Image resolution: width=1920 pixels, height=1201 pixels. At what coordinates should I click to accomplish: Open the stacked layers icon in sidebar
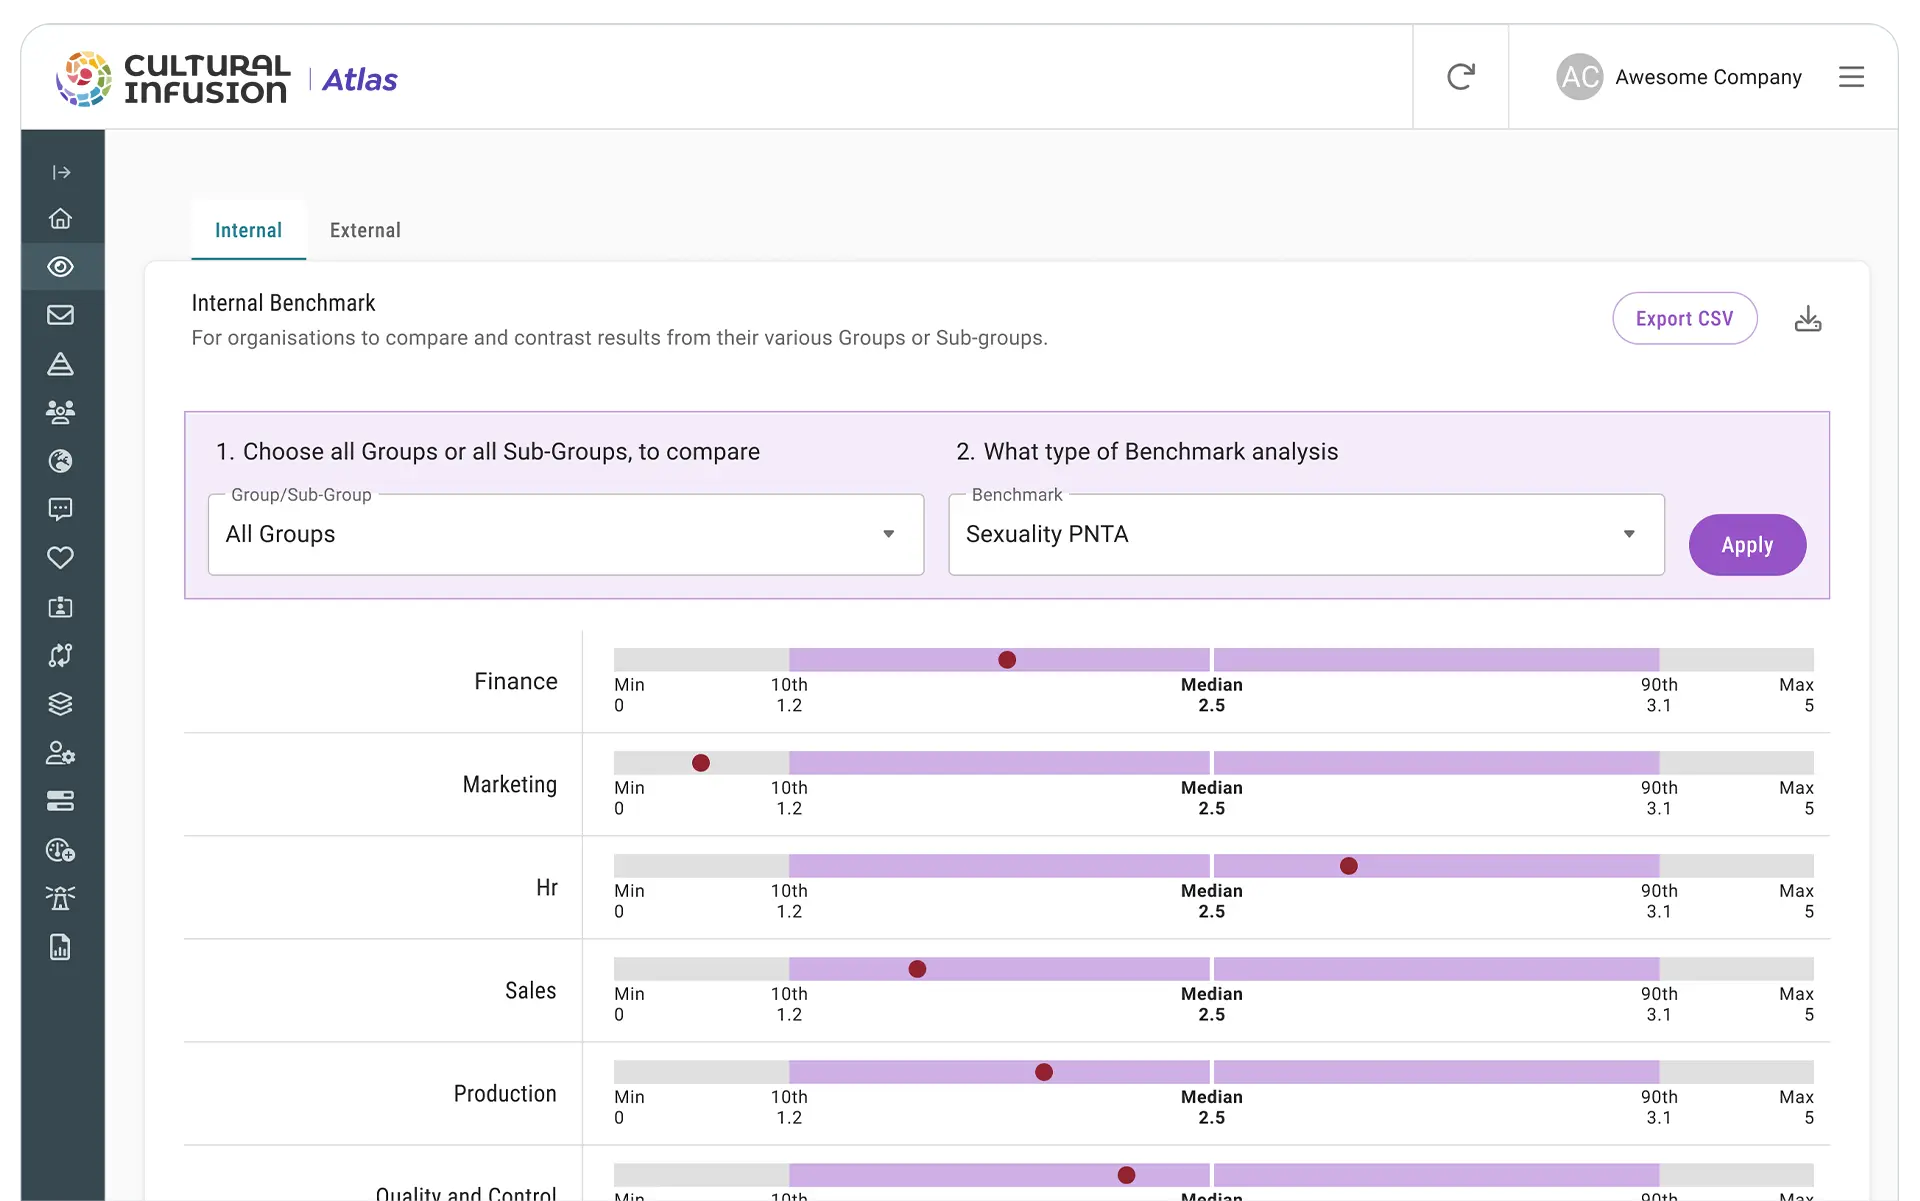(61, 704)
